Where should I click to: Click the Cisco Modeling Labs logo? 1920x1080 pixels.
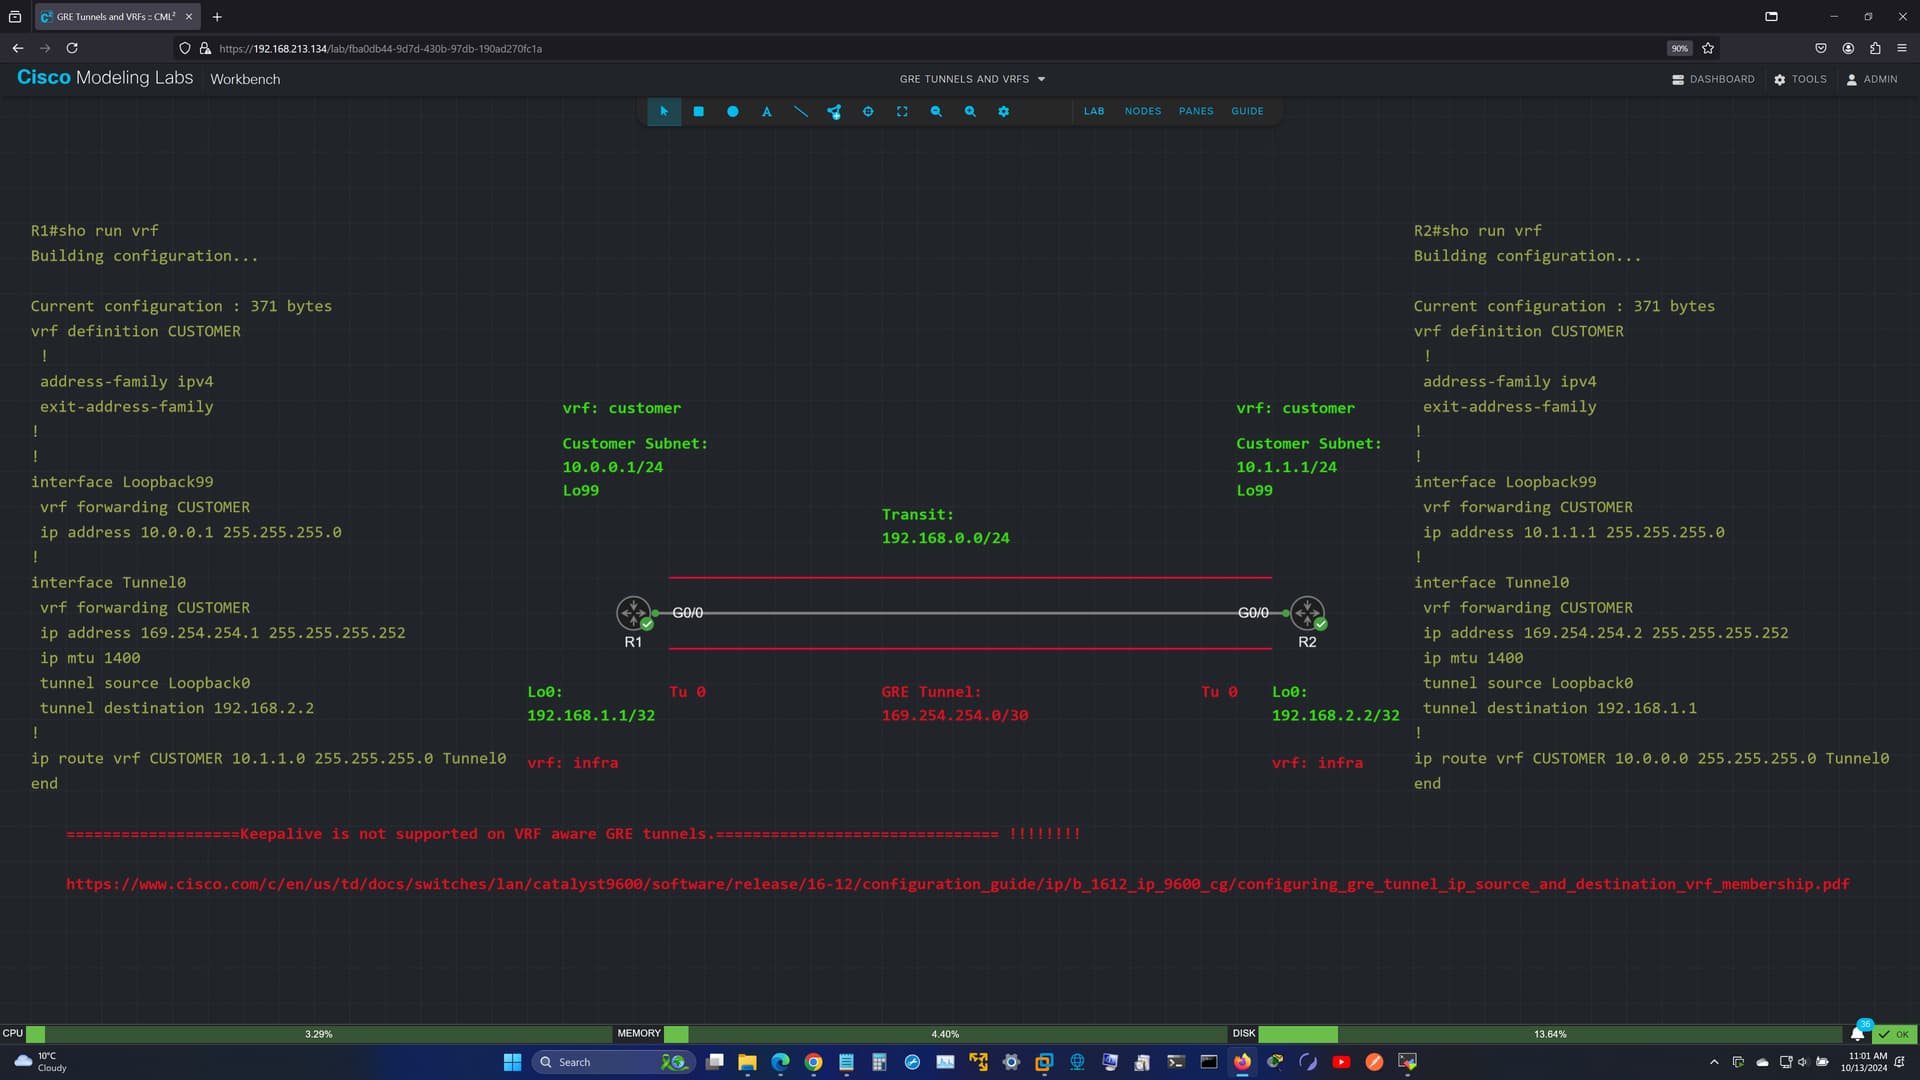point(105,78)
